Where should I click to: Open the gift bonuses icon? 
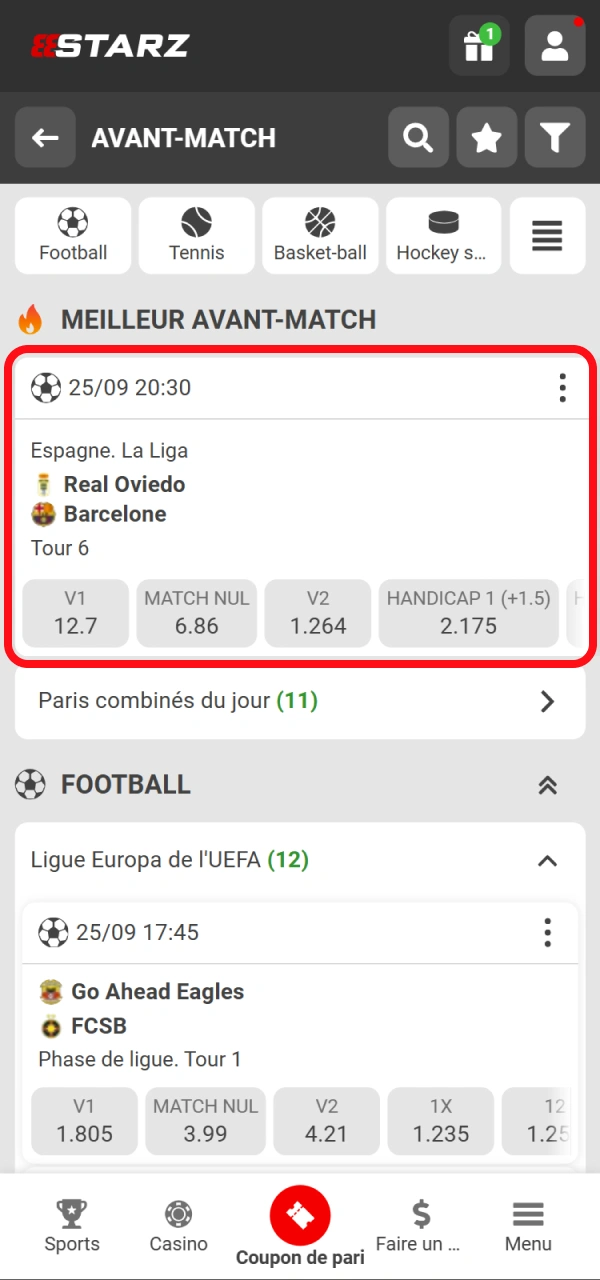coord(479,46)
